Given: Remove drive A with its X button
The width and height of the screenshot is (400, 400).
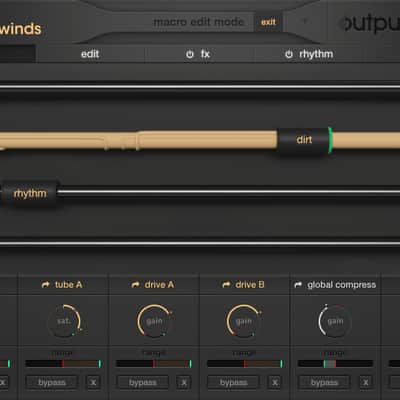Looking at the screenshot, I should coord(184,383).
